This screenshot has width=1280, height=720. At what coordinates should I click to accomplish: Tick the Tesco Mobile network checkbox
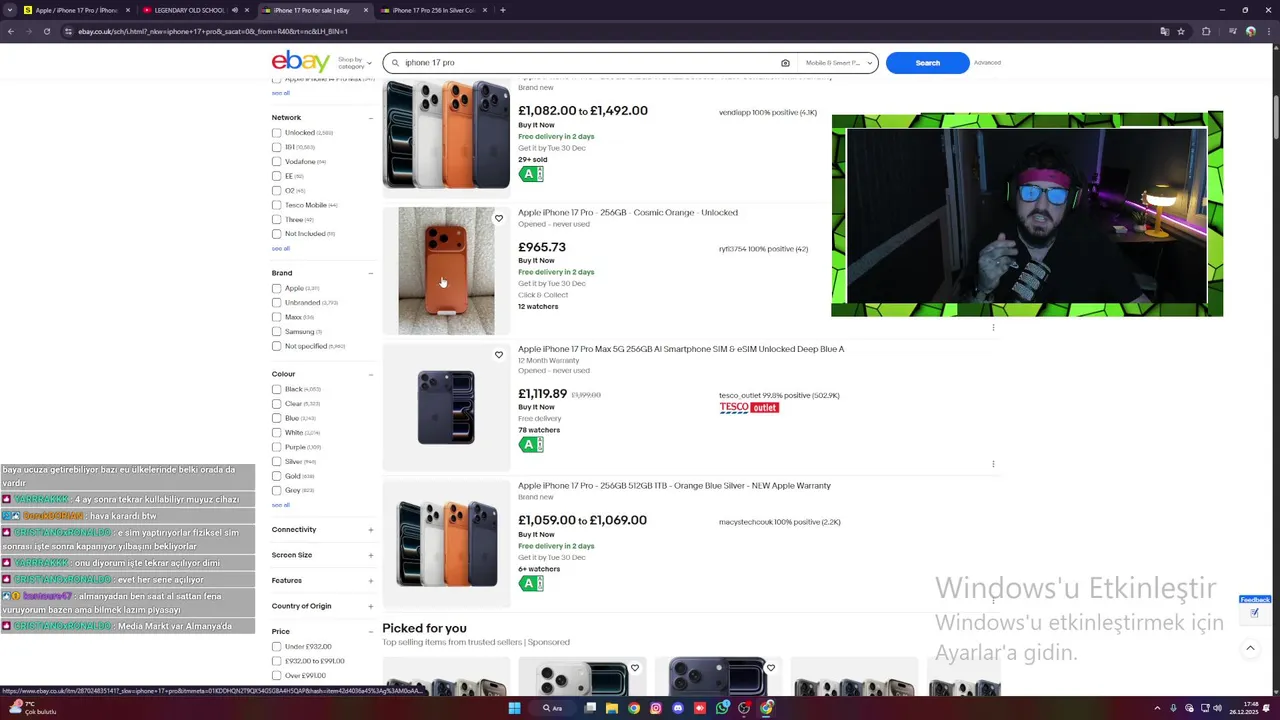click(x=276, y=205)
